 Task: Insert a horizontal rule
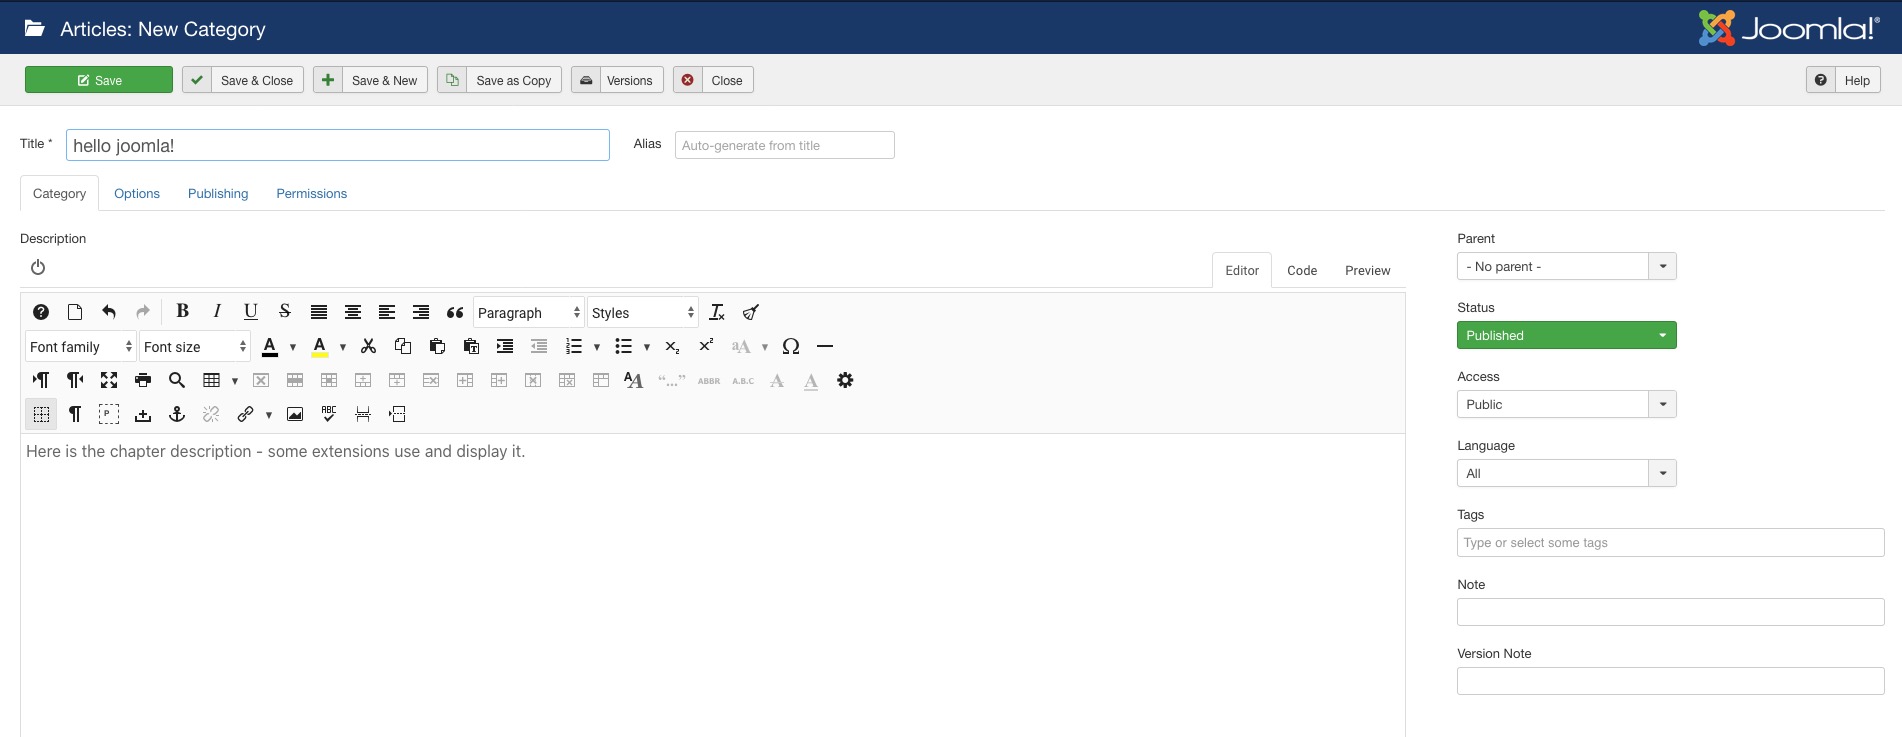pyautogui.click(x=825, y=346)
